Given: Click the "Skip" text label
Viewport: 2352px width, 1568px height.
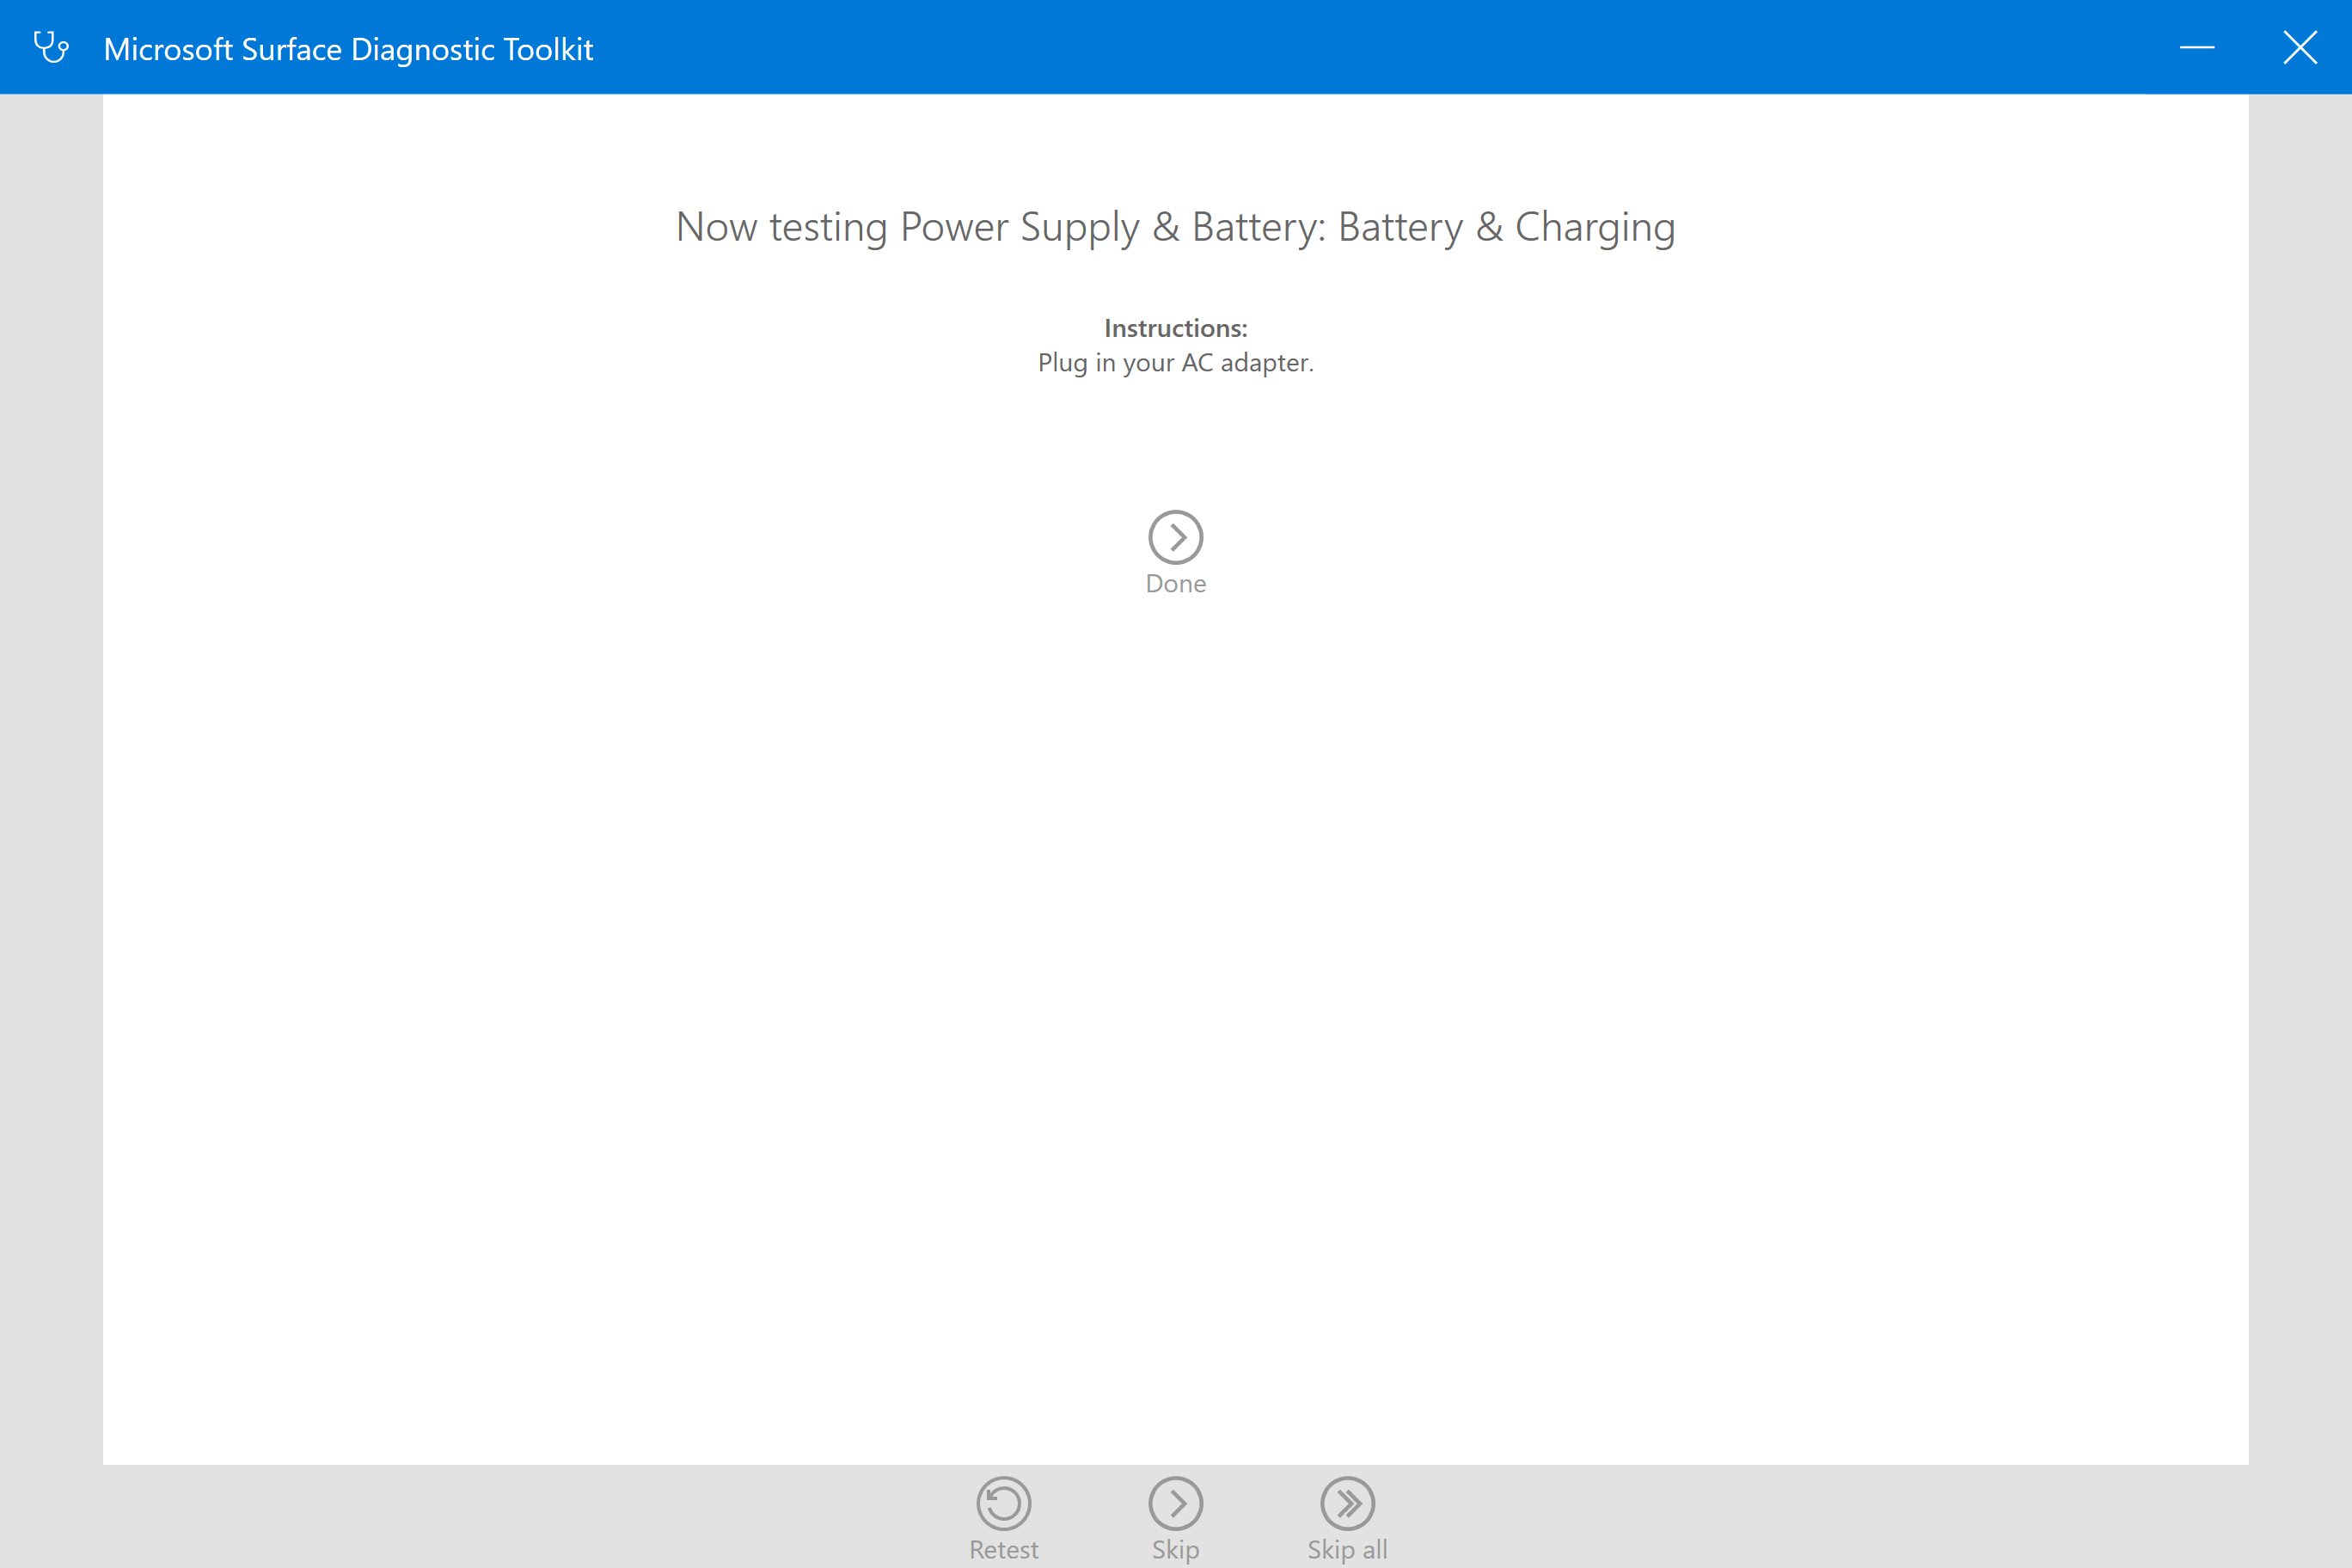Looking at the screenshot, I should click(x=1175, y=1549).
